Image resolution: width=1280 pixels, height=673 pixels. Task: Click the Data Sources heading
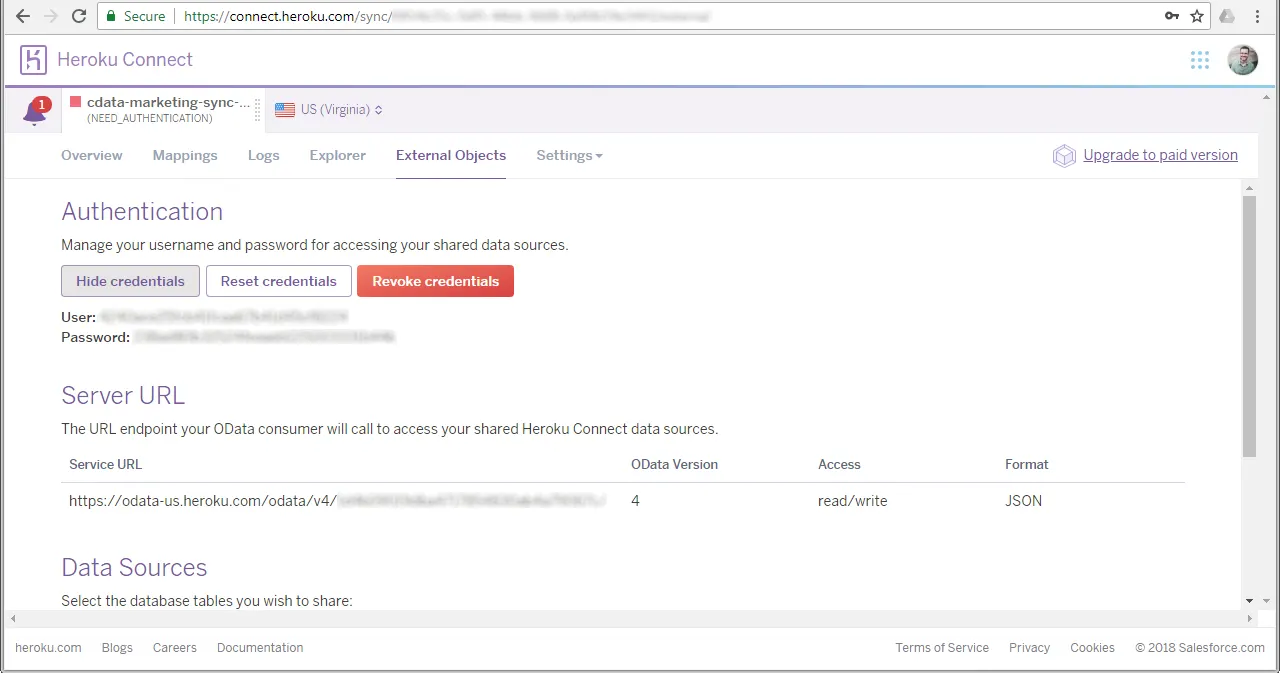[x=134, y=568]
